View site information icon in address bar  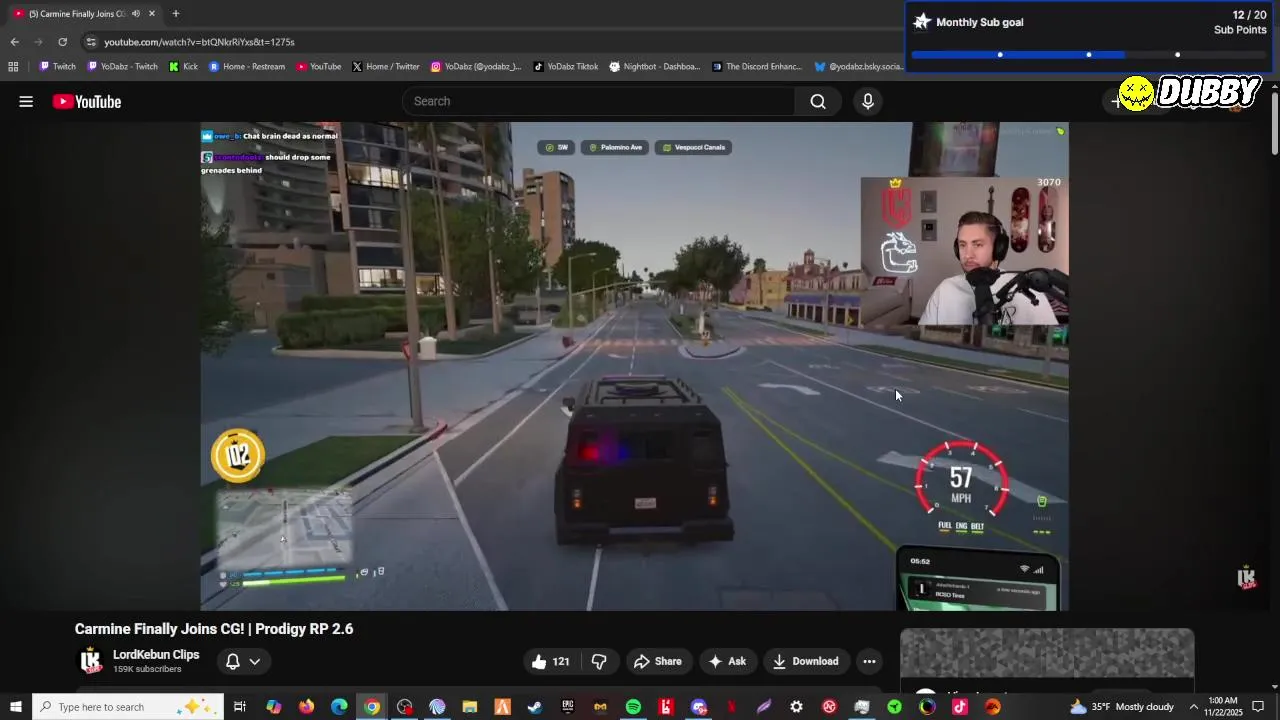point(91,42)
